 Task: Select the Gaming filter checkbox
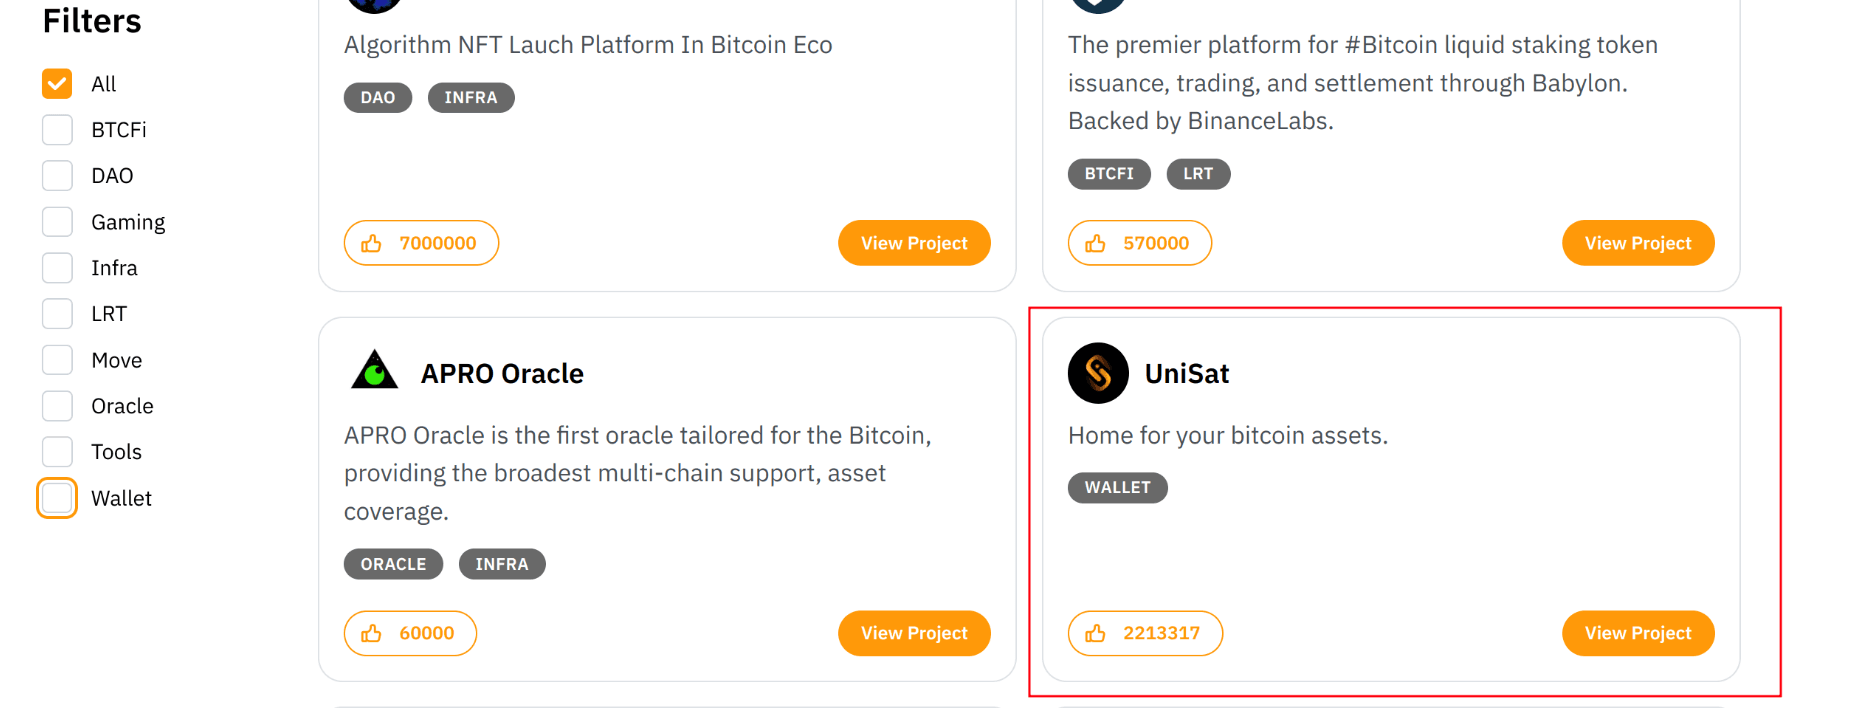click(57, 222)
